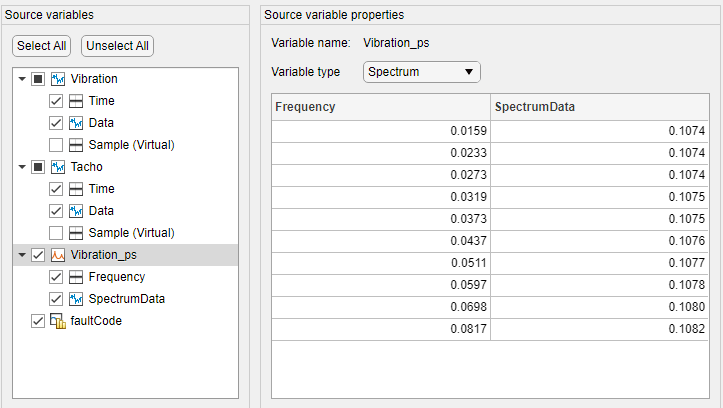Select the 0.0159 frequency cell

coord(381,129)
